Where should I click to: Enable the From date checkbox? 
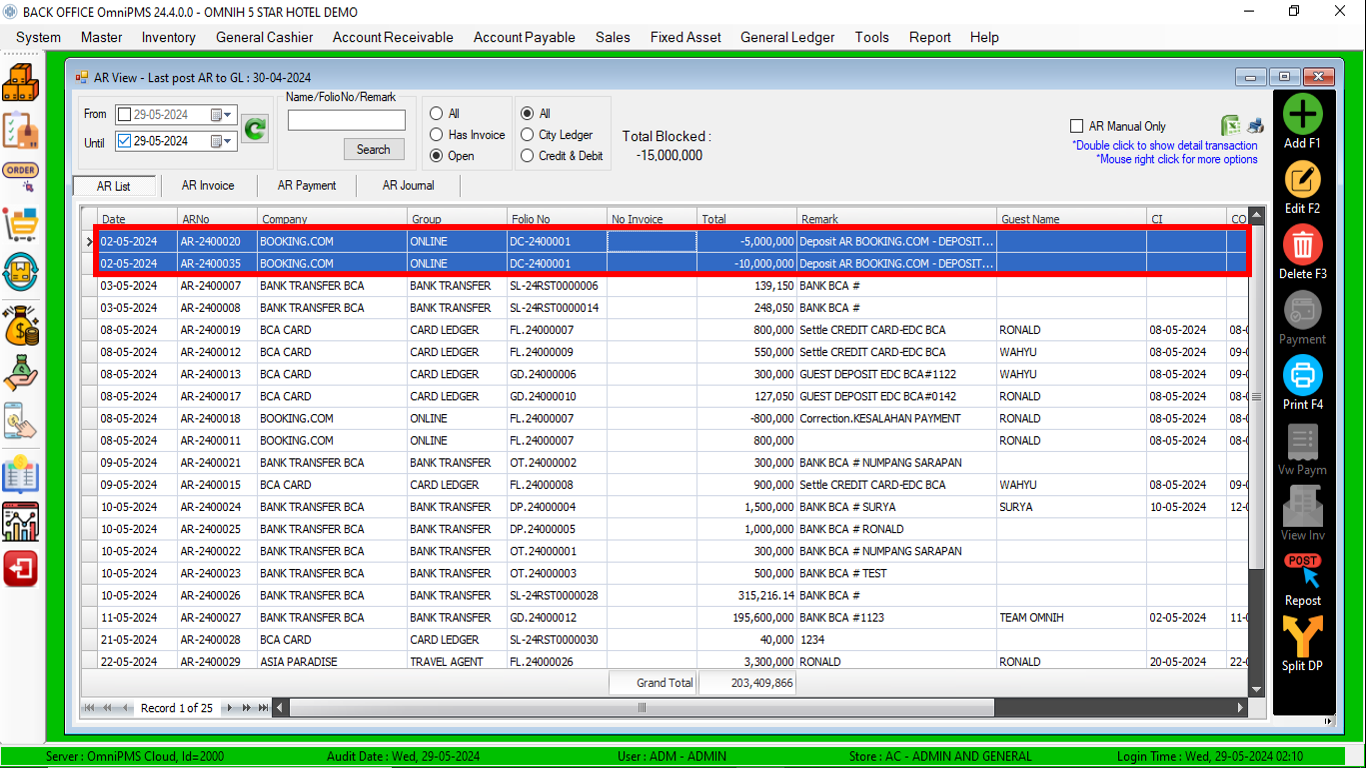pyautogui.click(x=124, y=114)
